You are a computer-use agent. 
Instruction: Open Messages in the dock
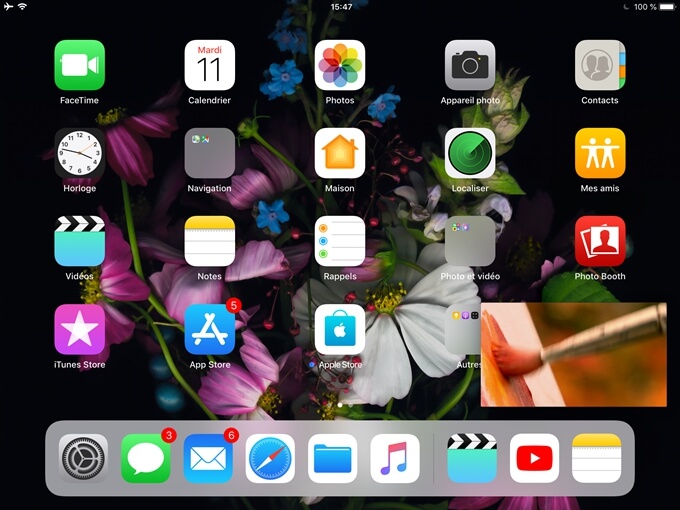[x=146, y=458]
